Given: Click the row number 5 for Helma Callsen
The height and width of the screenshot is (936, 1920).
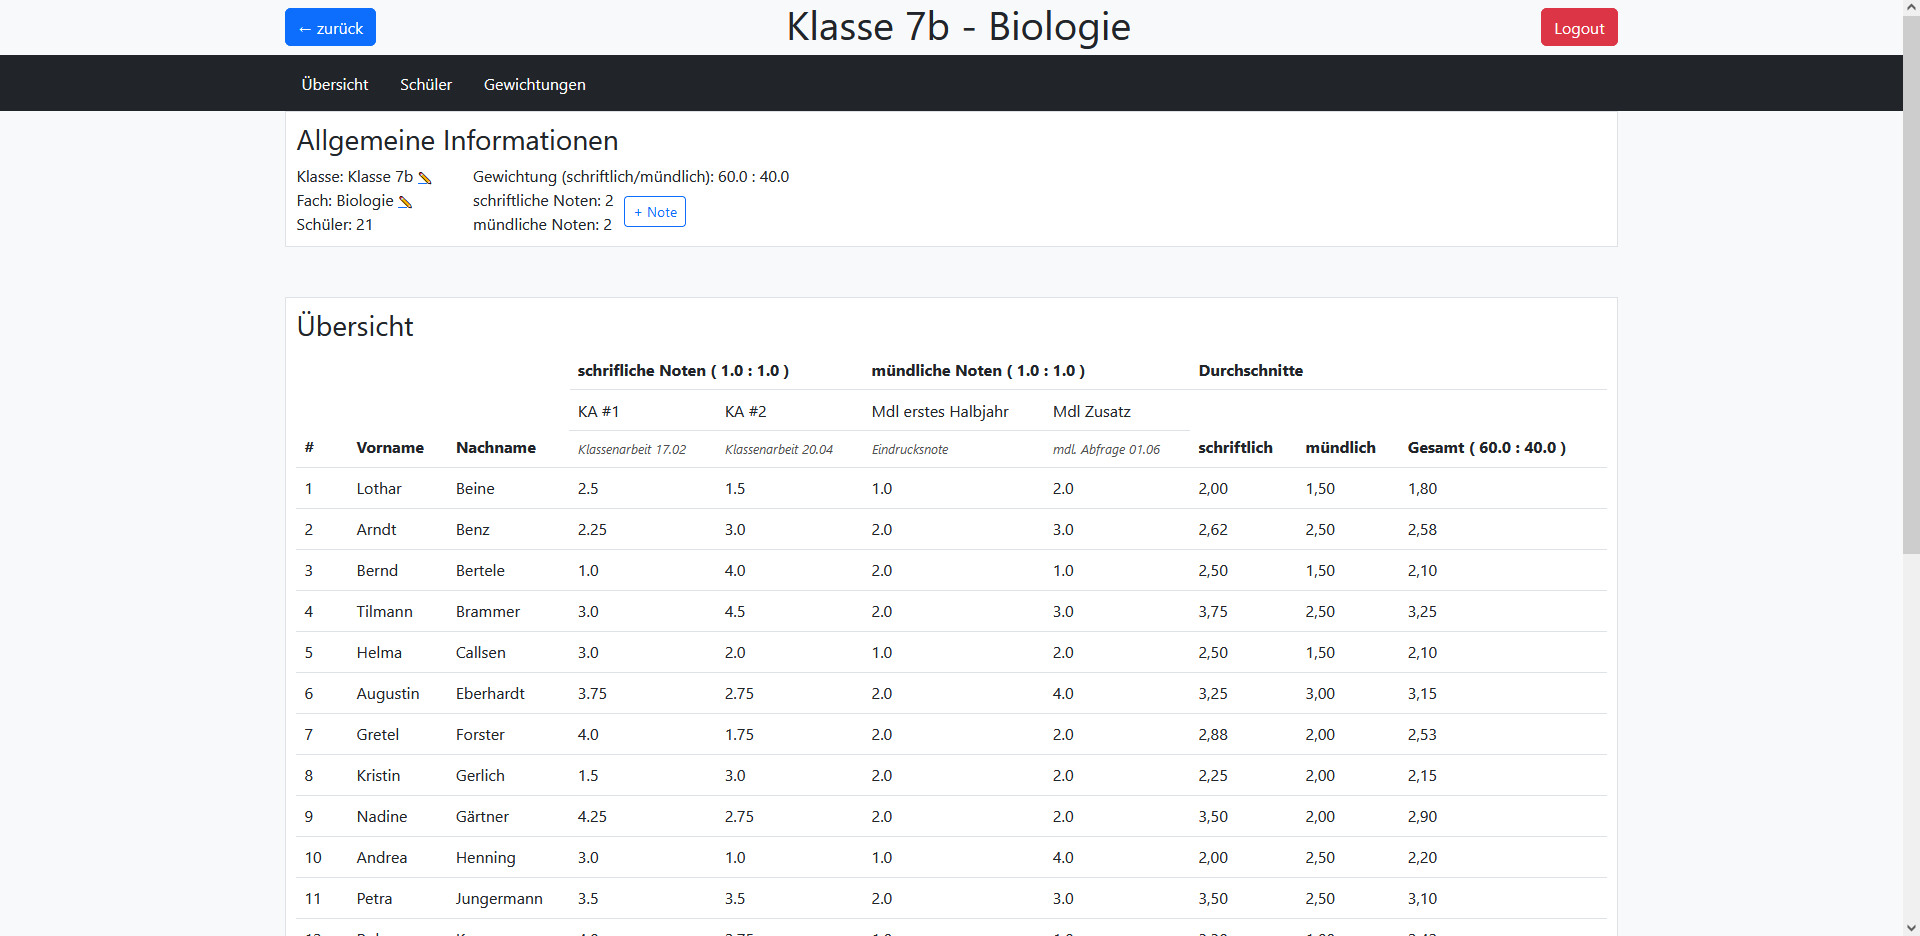Looking at the screenshot, I should point(309,652).
